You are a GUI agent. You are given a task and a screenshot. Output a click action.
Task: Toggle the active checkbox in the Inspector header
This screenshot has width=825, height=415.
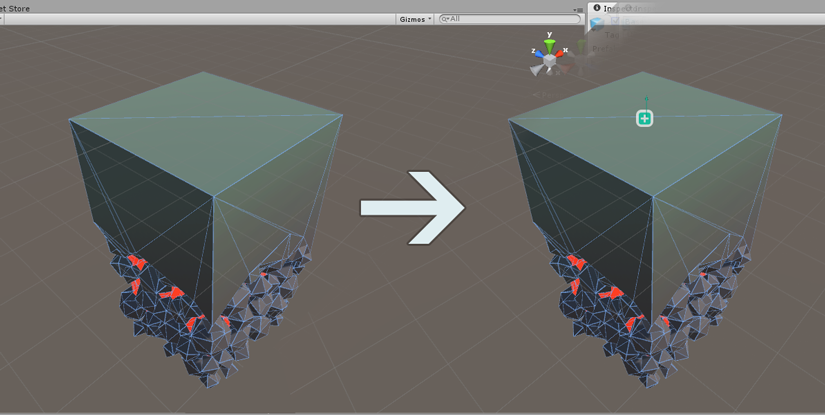616,21
